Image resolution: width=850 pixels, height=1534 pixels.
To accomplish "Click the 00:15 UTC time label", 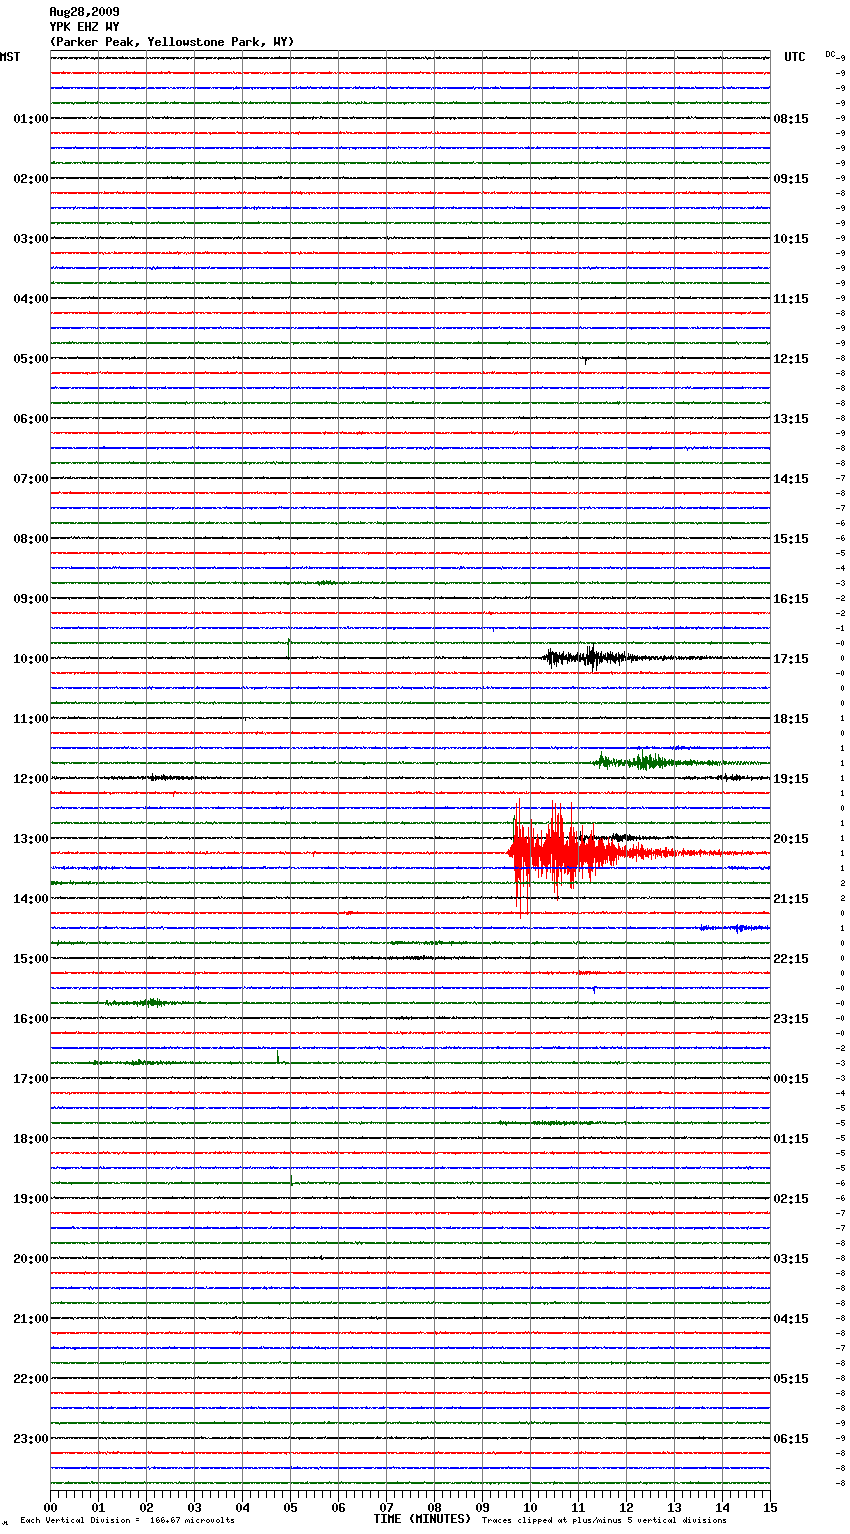I will tap(791, 1079).
